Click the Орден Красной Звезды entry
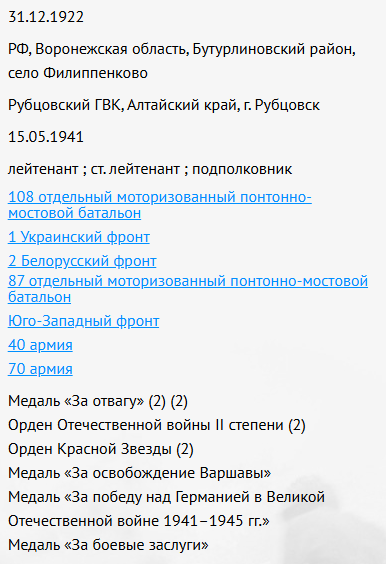 click(x=101, y=449)
